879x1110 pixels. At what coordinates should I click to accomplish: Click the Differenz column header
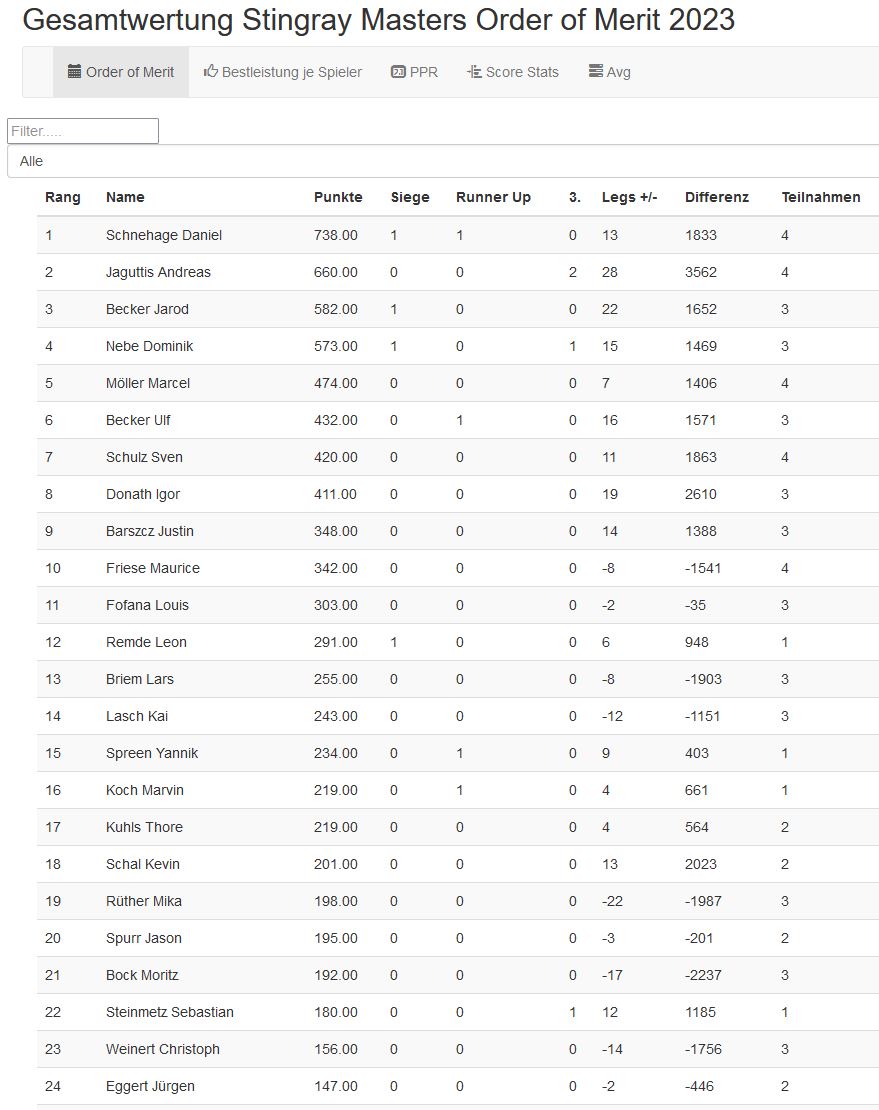point(716,197)
